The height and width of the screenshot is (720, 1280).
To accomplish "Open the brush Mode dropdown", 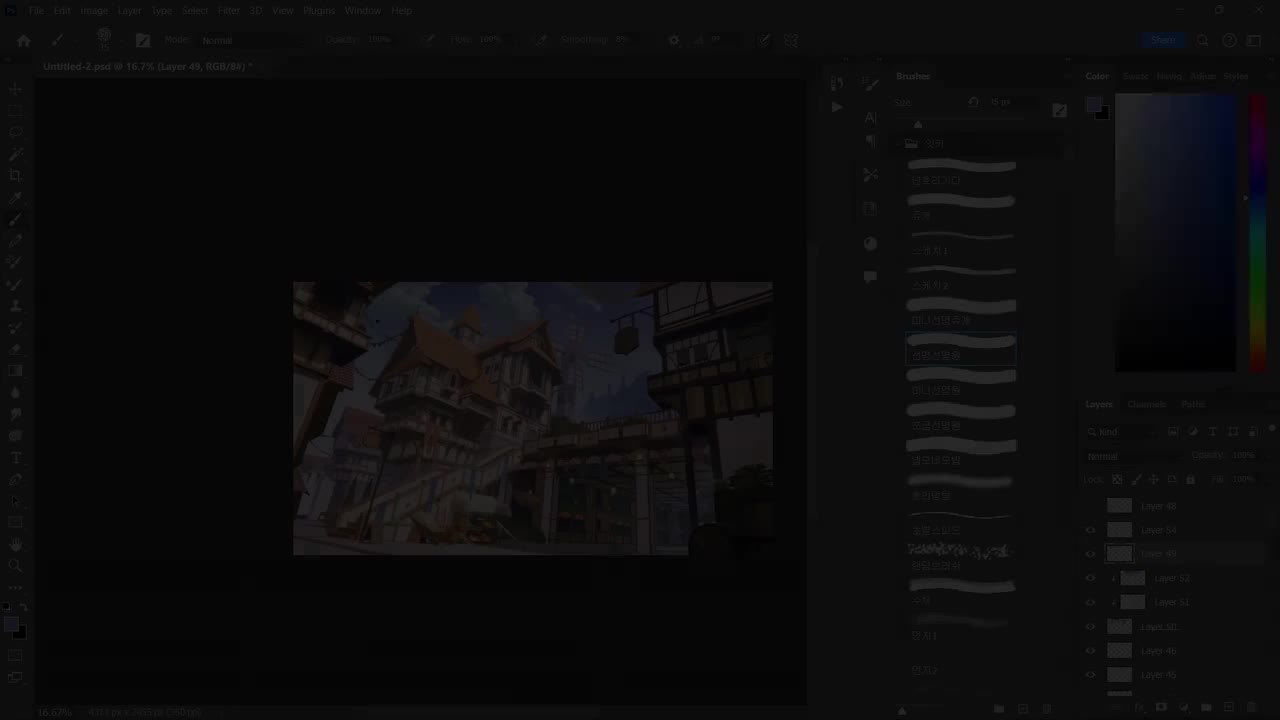I will [250, 40].
